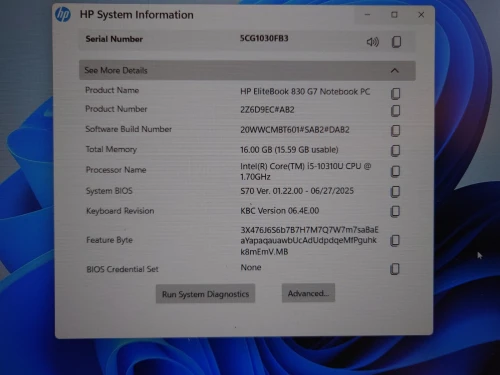This screenshot has height=375, width=500.
Task: Copy the Keyboard Revision value
Action: (x=395, y=211)
